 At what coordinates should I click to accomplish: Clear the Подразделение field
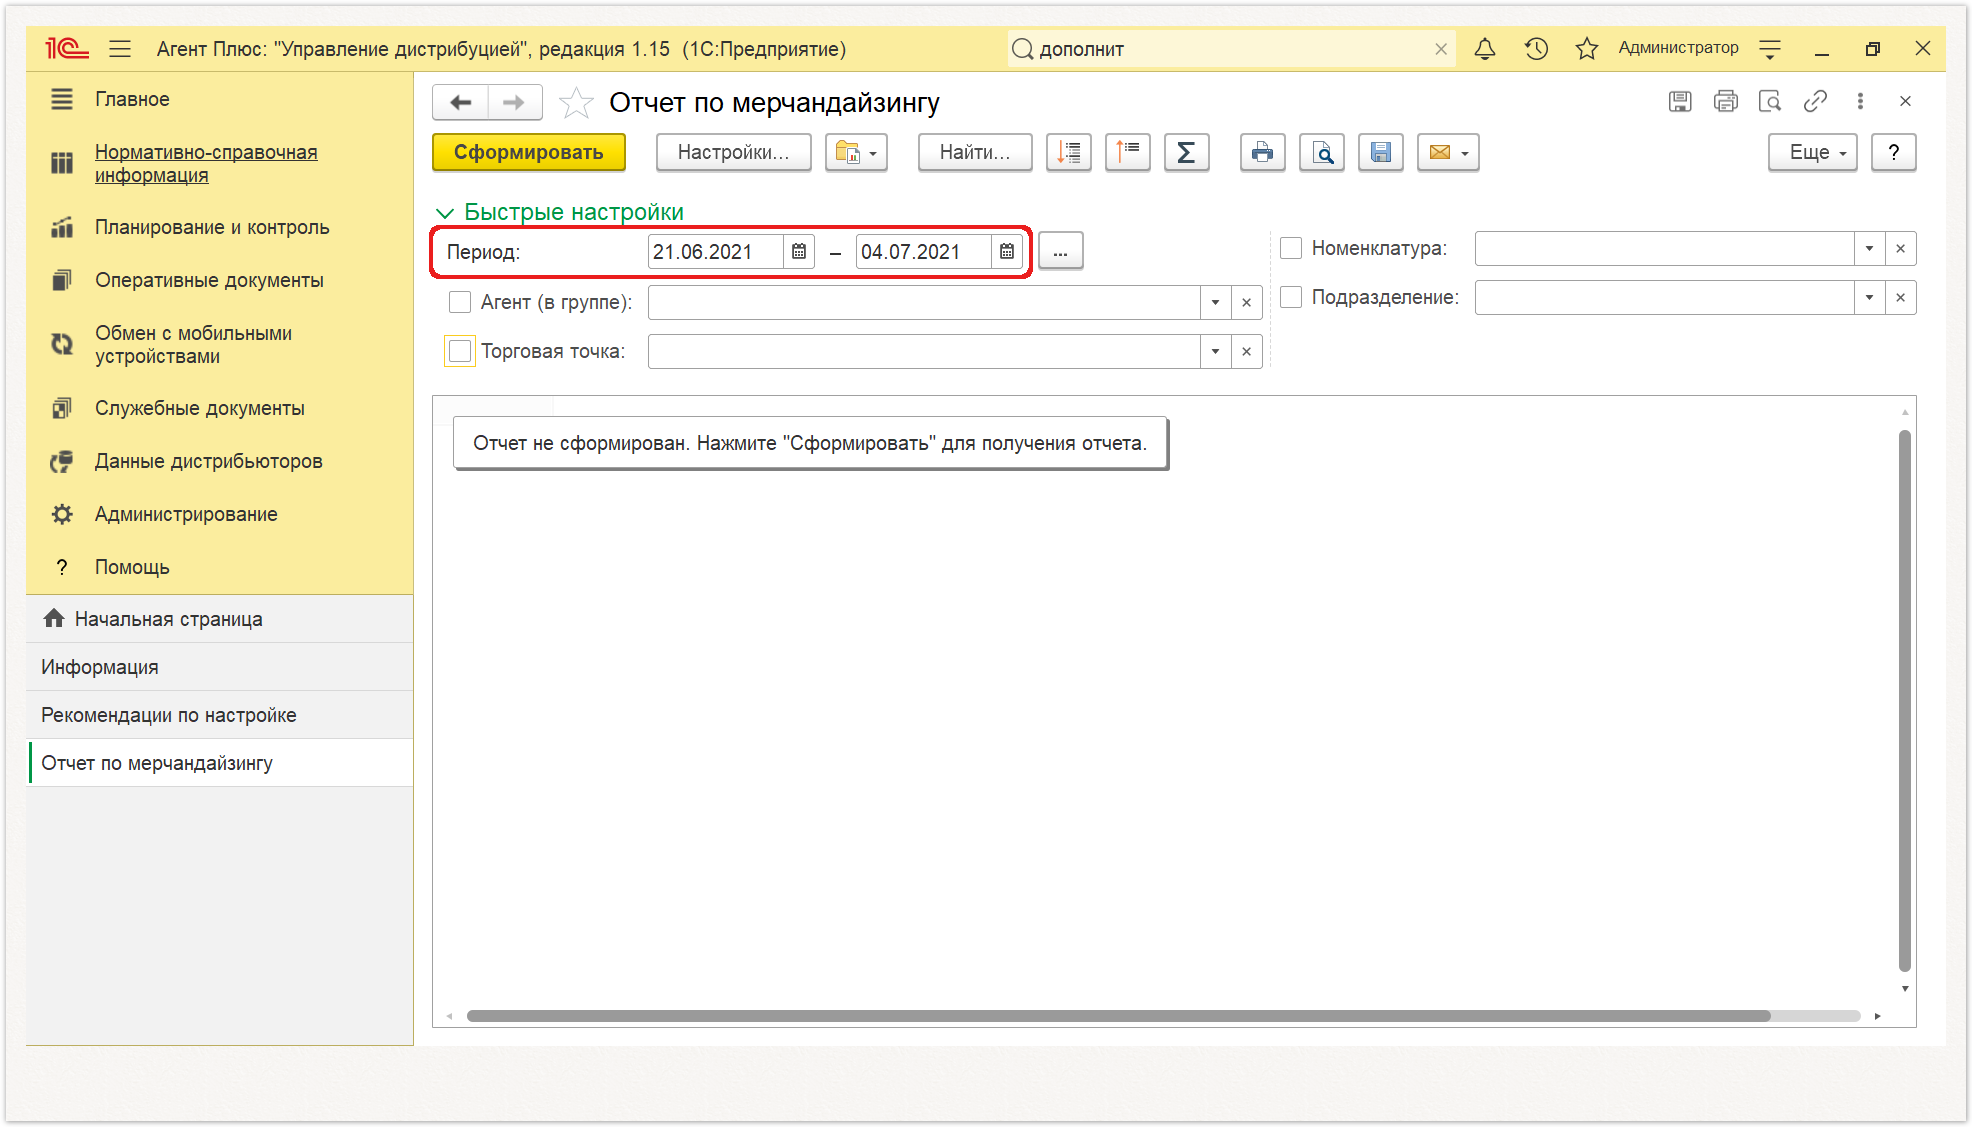pos(1900,297)
